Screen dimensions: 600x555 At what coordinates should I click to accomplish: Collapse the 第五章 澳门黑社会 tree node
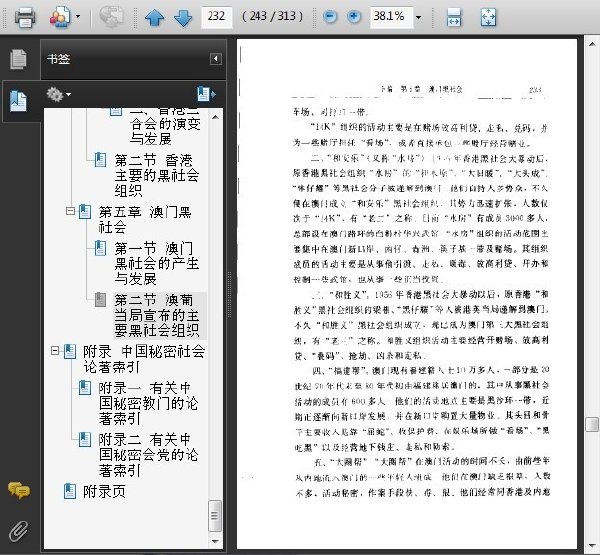click(70, 211)
